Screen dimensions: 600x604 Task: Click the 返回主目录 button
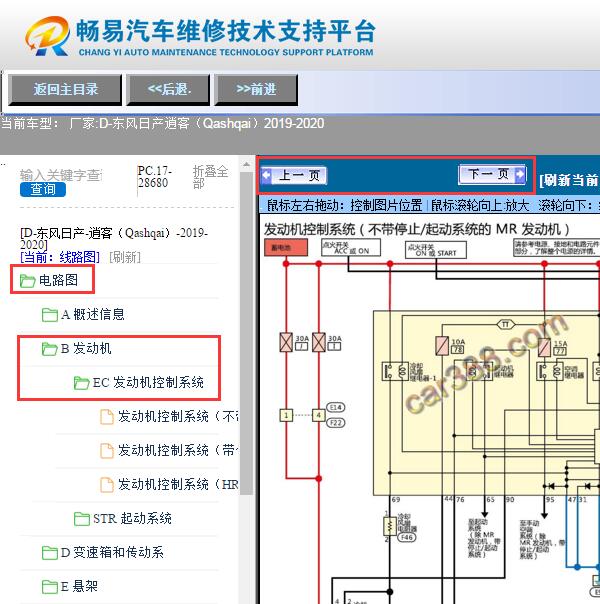click(x=65, y=89)
